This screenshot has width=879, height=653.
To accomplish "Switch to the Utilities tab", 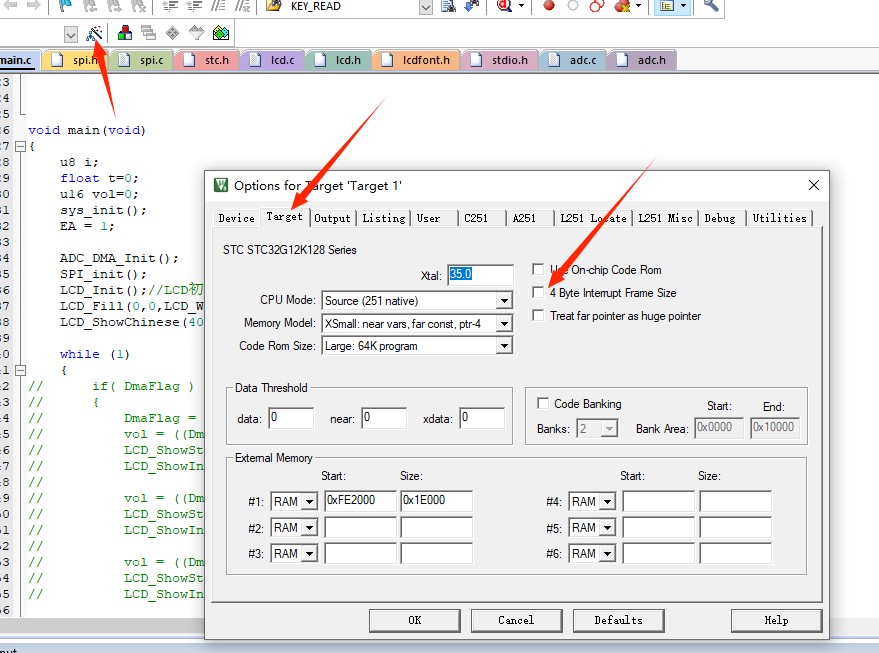I will (x=779, y=218).
